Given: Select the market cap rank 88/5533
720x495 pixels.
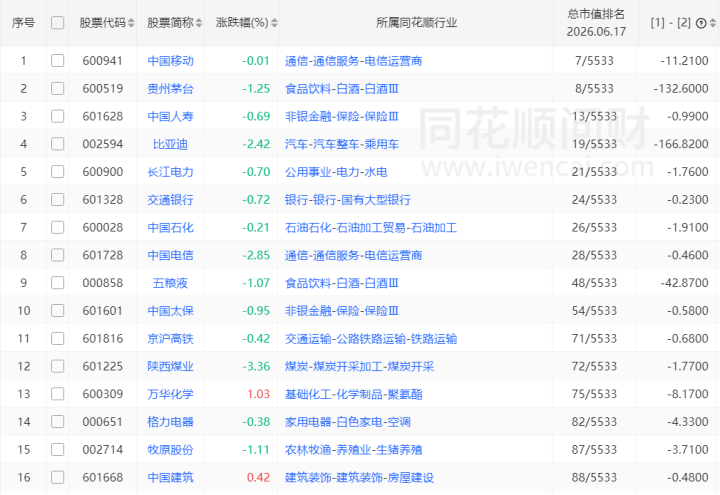Looking at the screenshot, I should click(594, 478).
